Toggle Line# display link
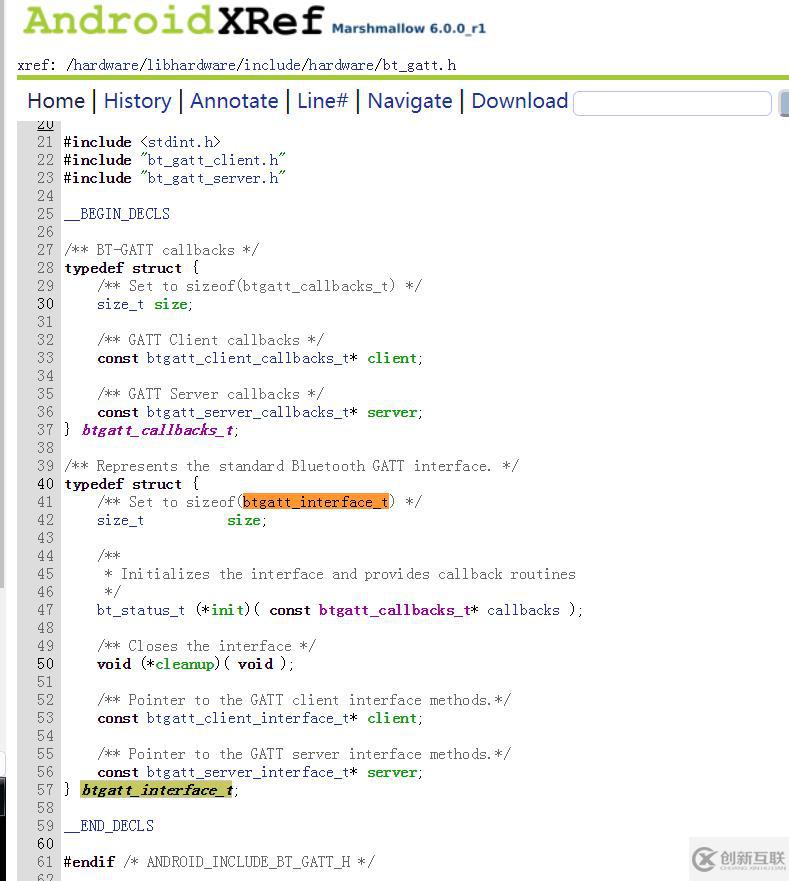This screenshot has width=789, height=881. (323, 101)
